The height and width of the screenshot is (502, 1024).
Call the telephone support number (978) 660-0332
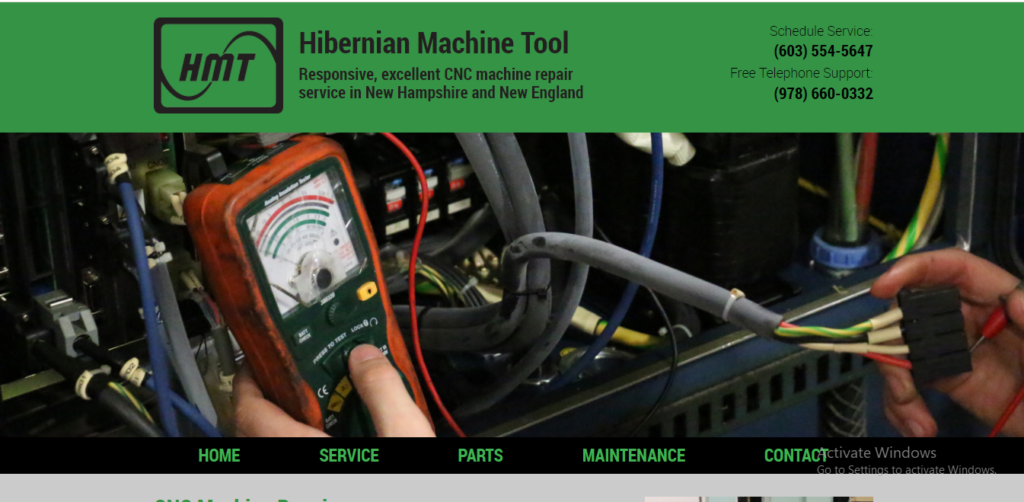[x=822, y=94]
